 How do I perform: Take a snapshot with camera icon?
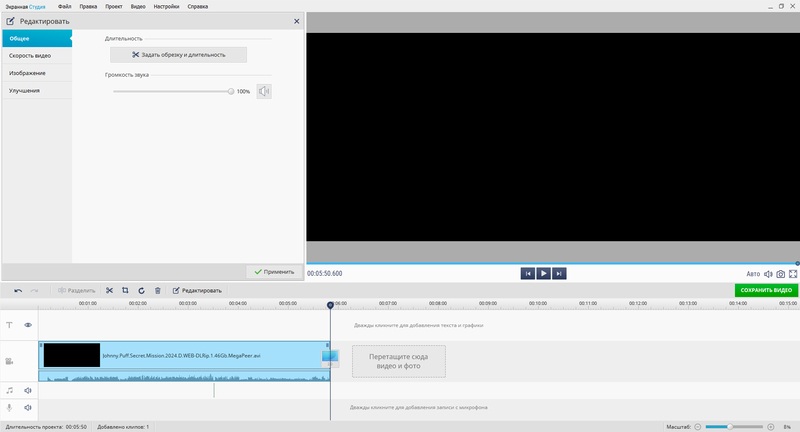point(781,274)
